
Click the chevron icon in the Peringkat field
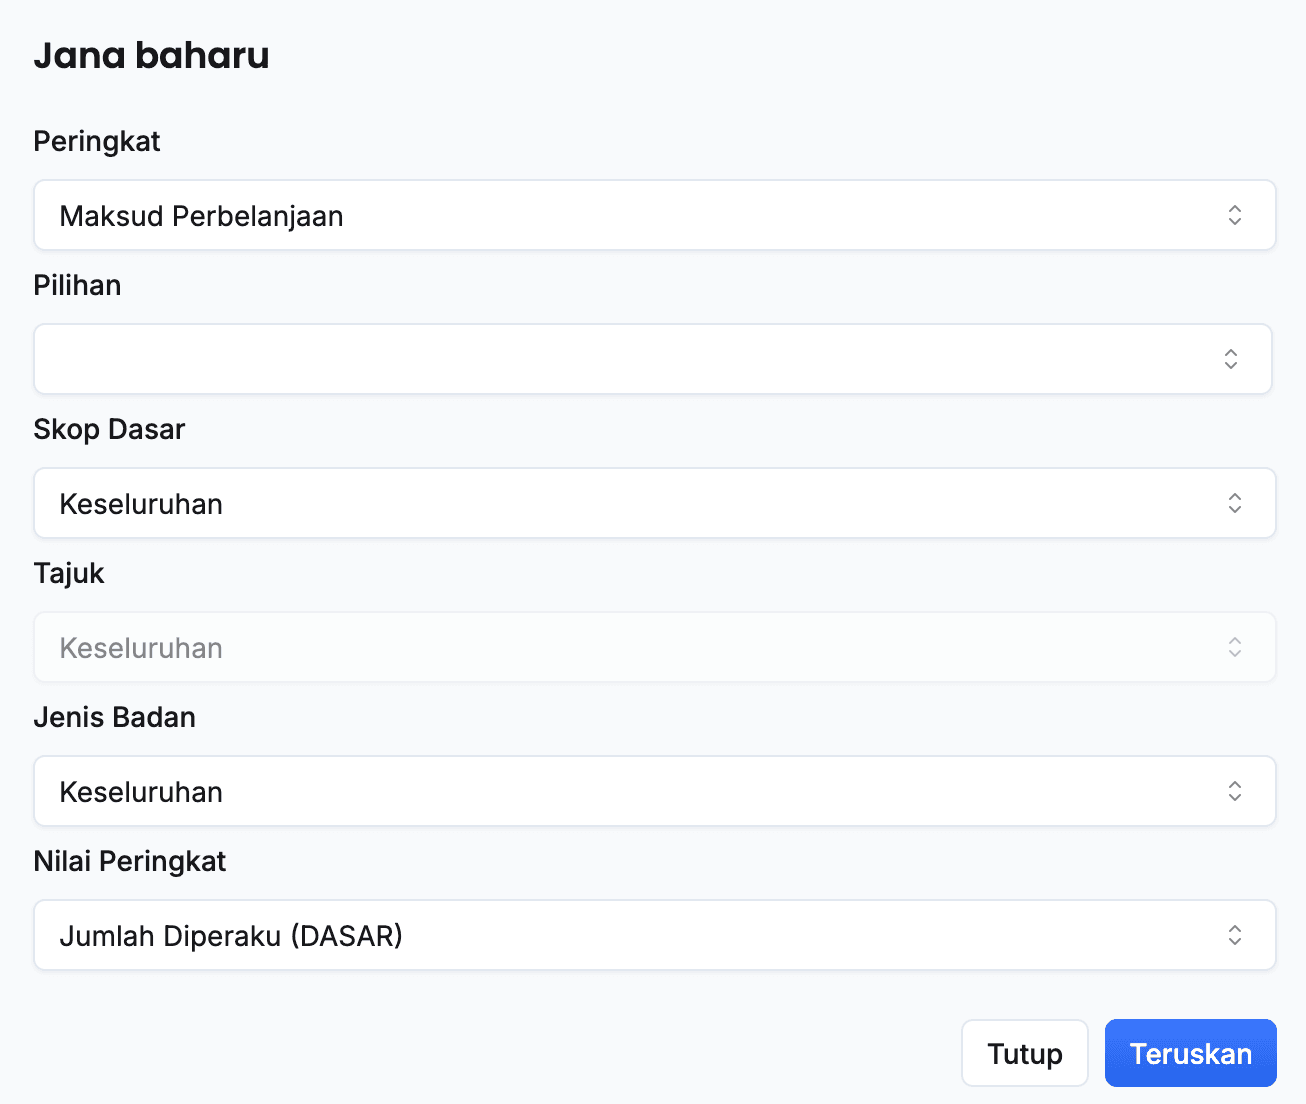1235,215
